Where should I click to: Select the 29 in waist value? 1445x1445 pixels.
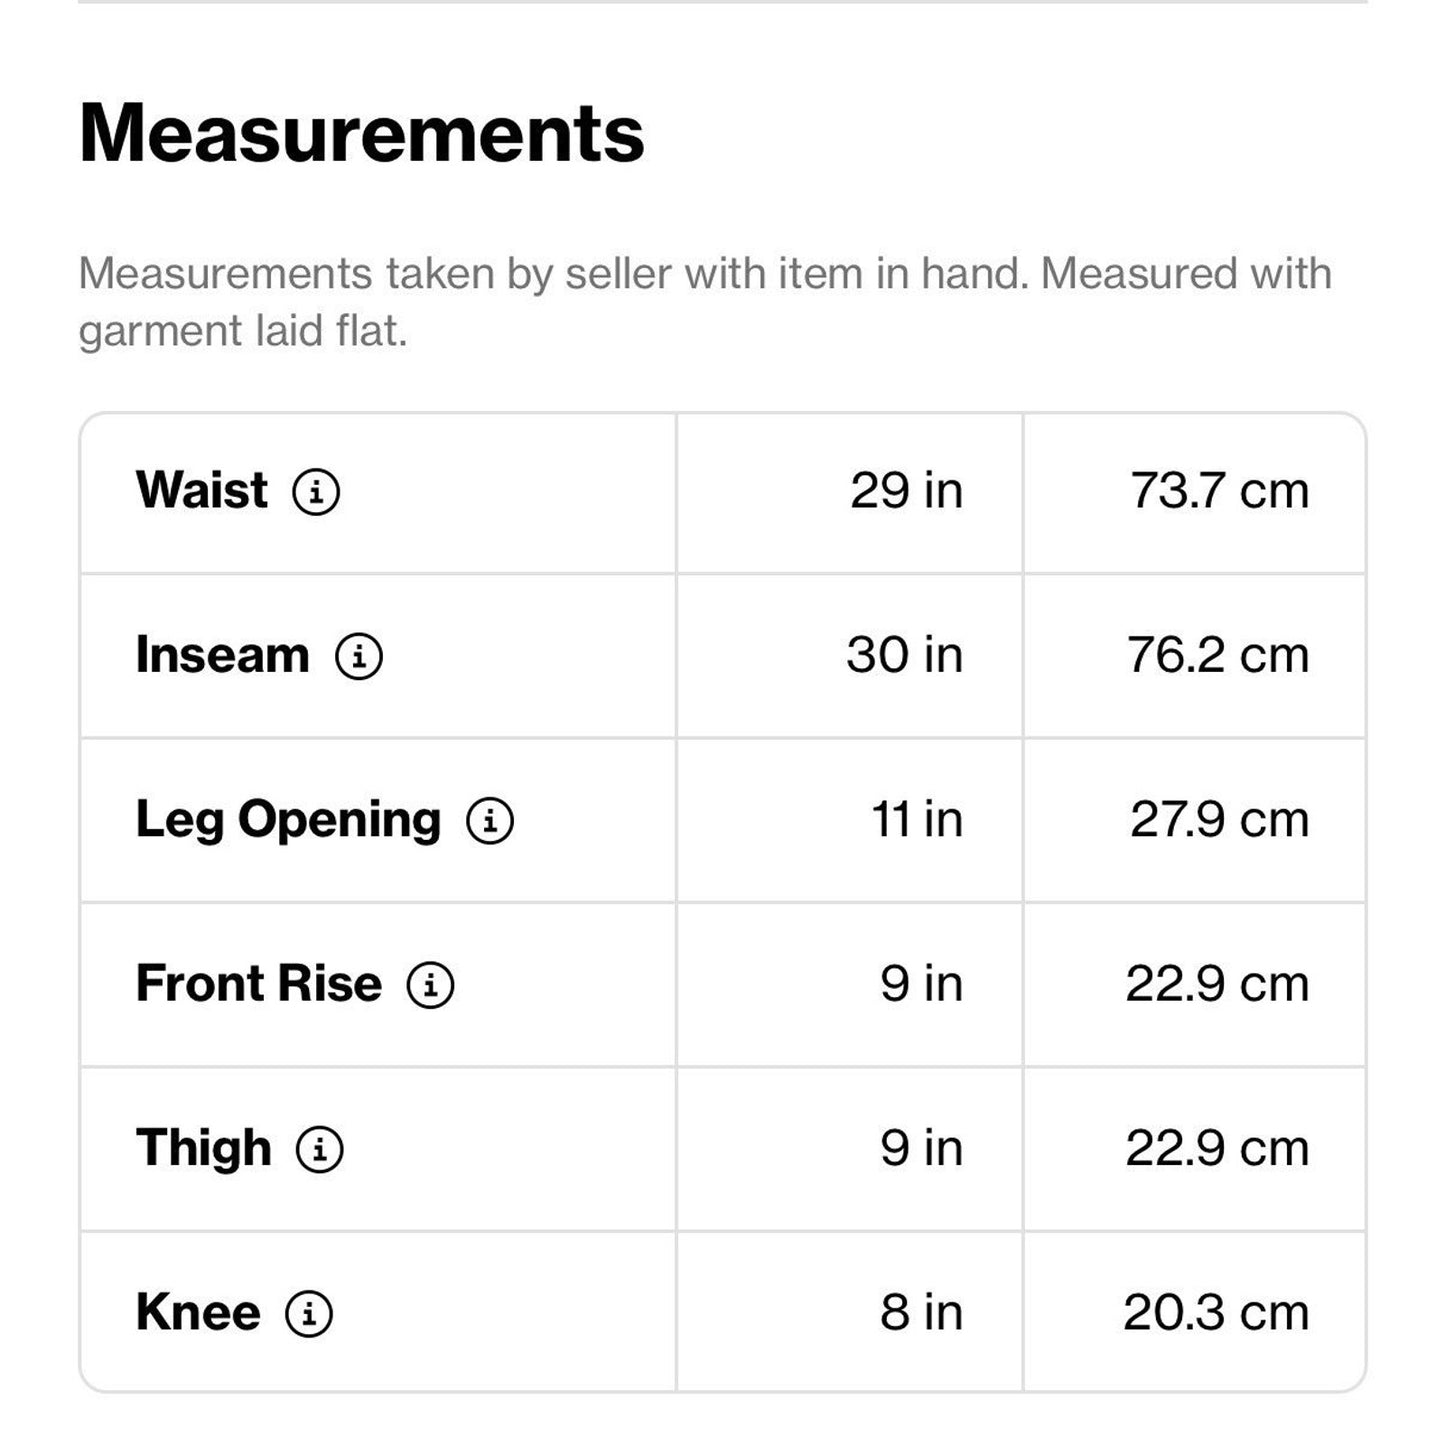[906, 491]
